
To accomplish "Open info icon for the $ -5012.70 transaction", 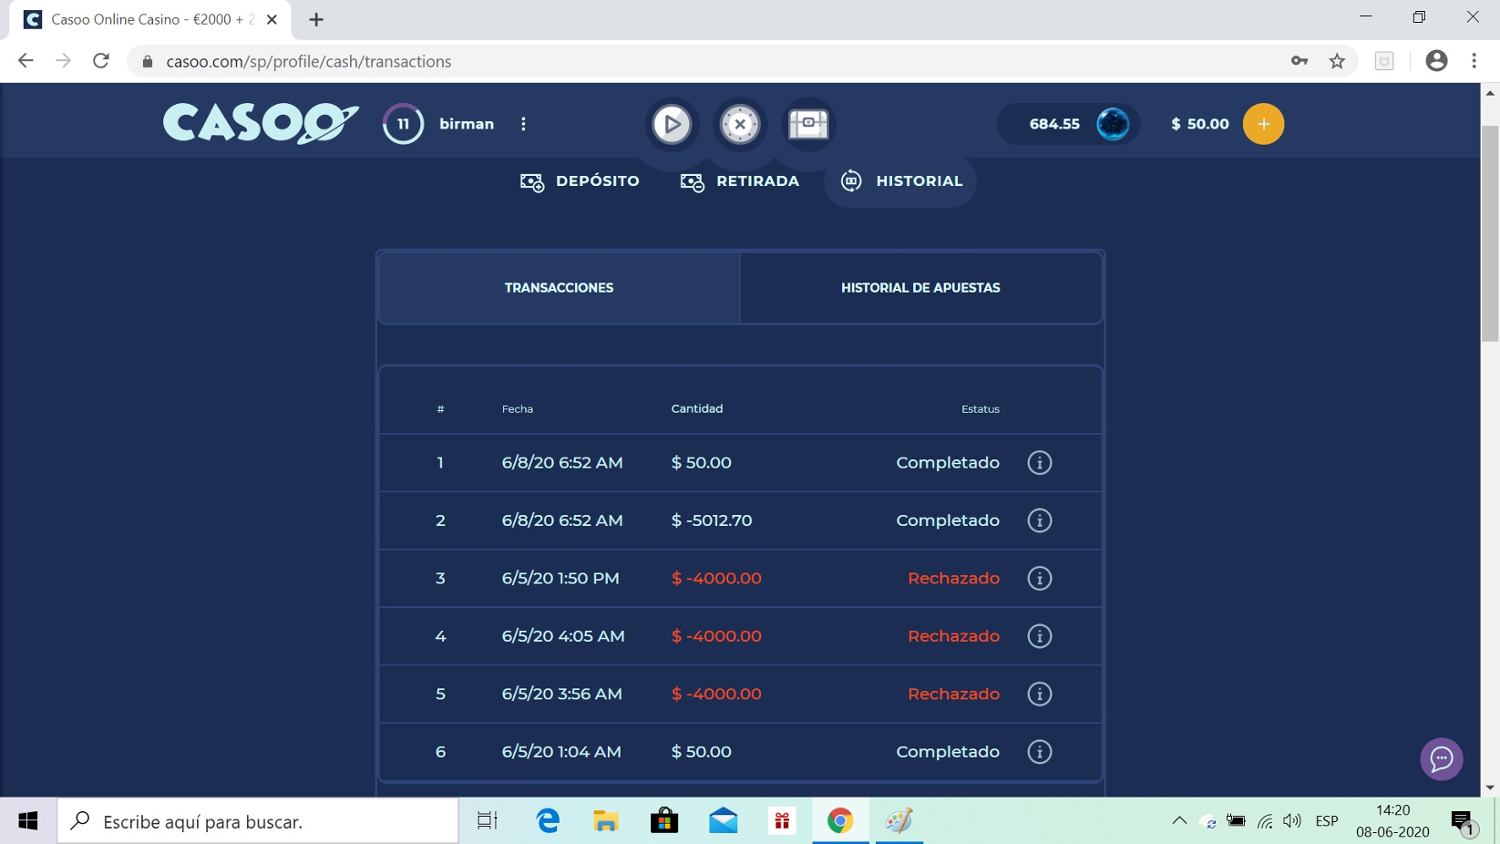I will [1039, 521].
